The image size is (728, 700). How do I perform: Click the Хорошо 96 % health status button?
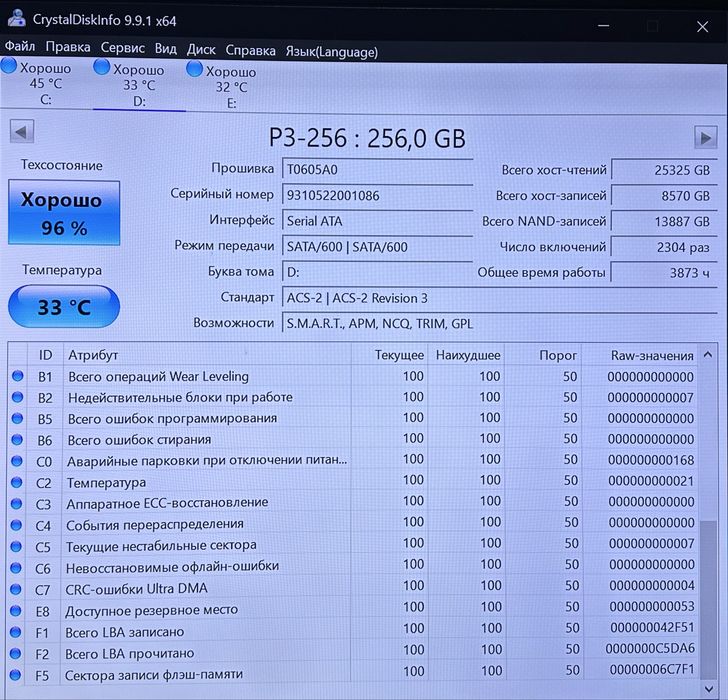point(64,213)
